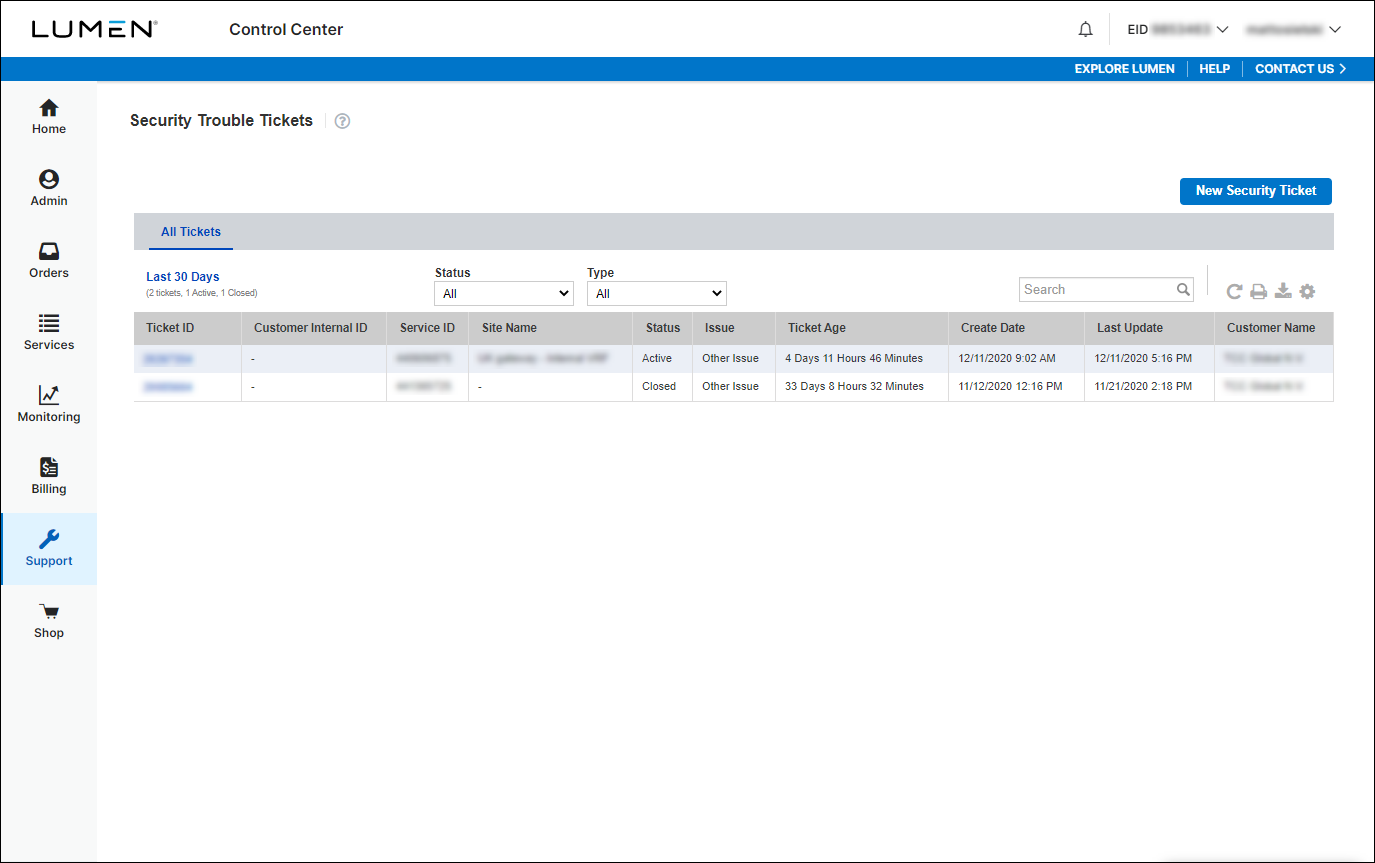Open the Shop section in sidebar

[x=48, y=621]
